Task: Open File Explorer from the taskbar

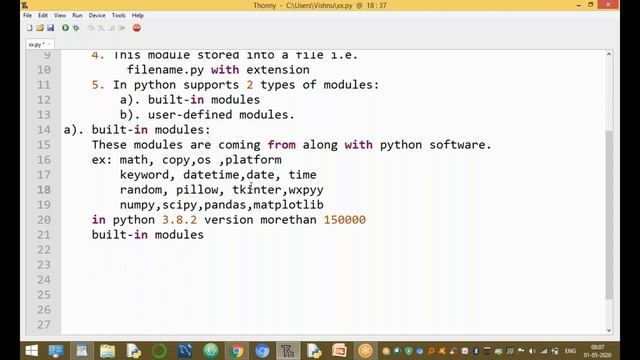Action: pyautogui.click(x=107, y=351)
